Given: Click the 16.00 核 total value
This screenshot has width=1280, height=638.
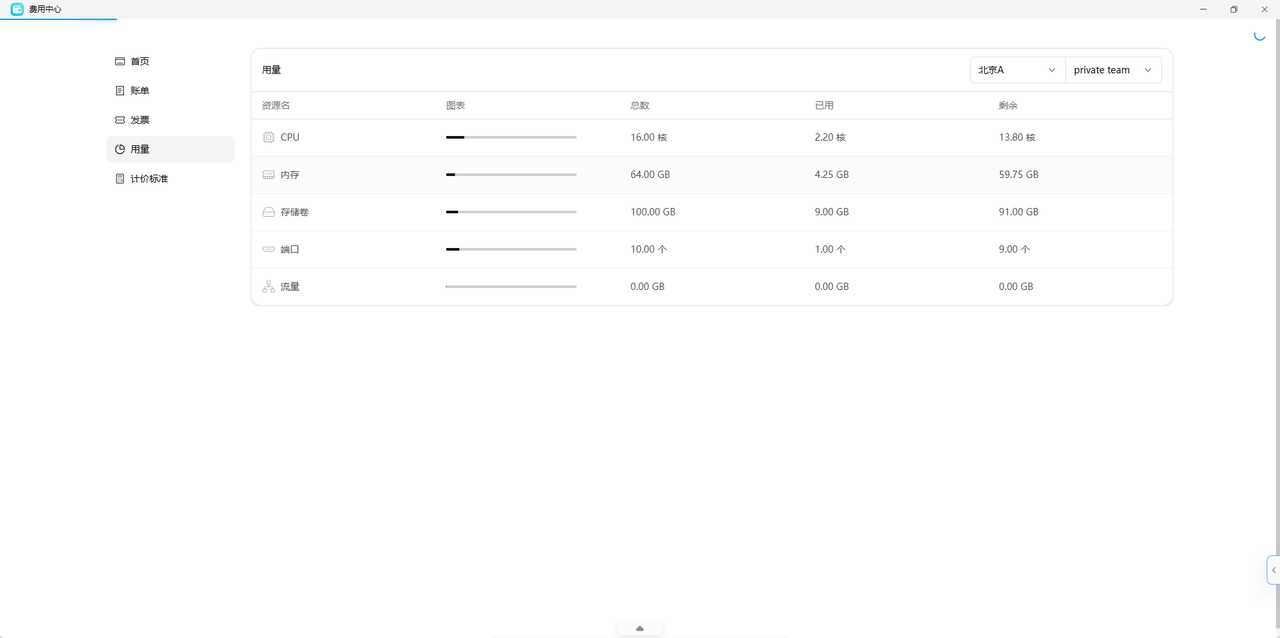Looking at the screenshot, I should coord(649,137).
